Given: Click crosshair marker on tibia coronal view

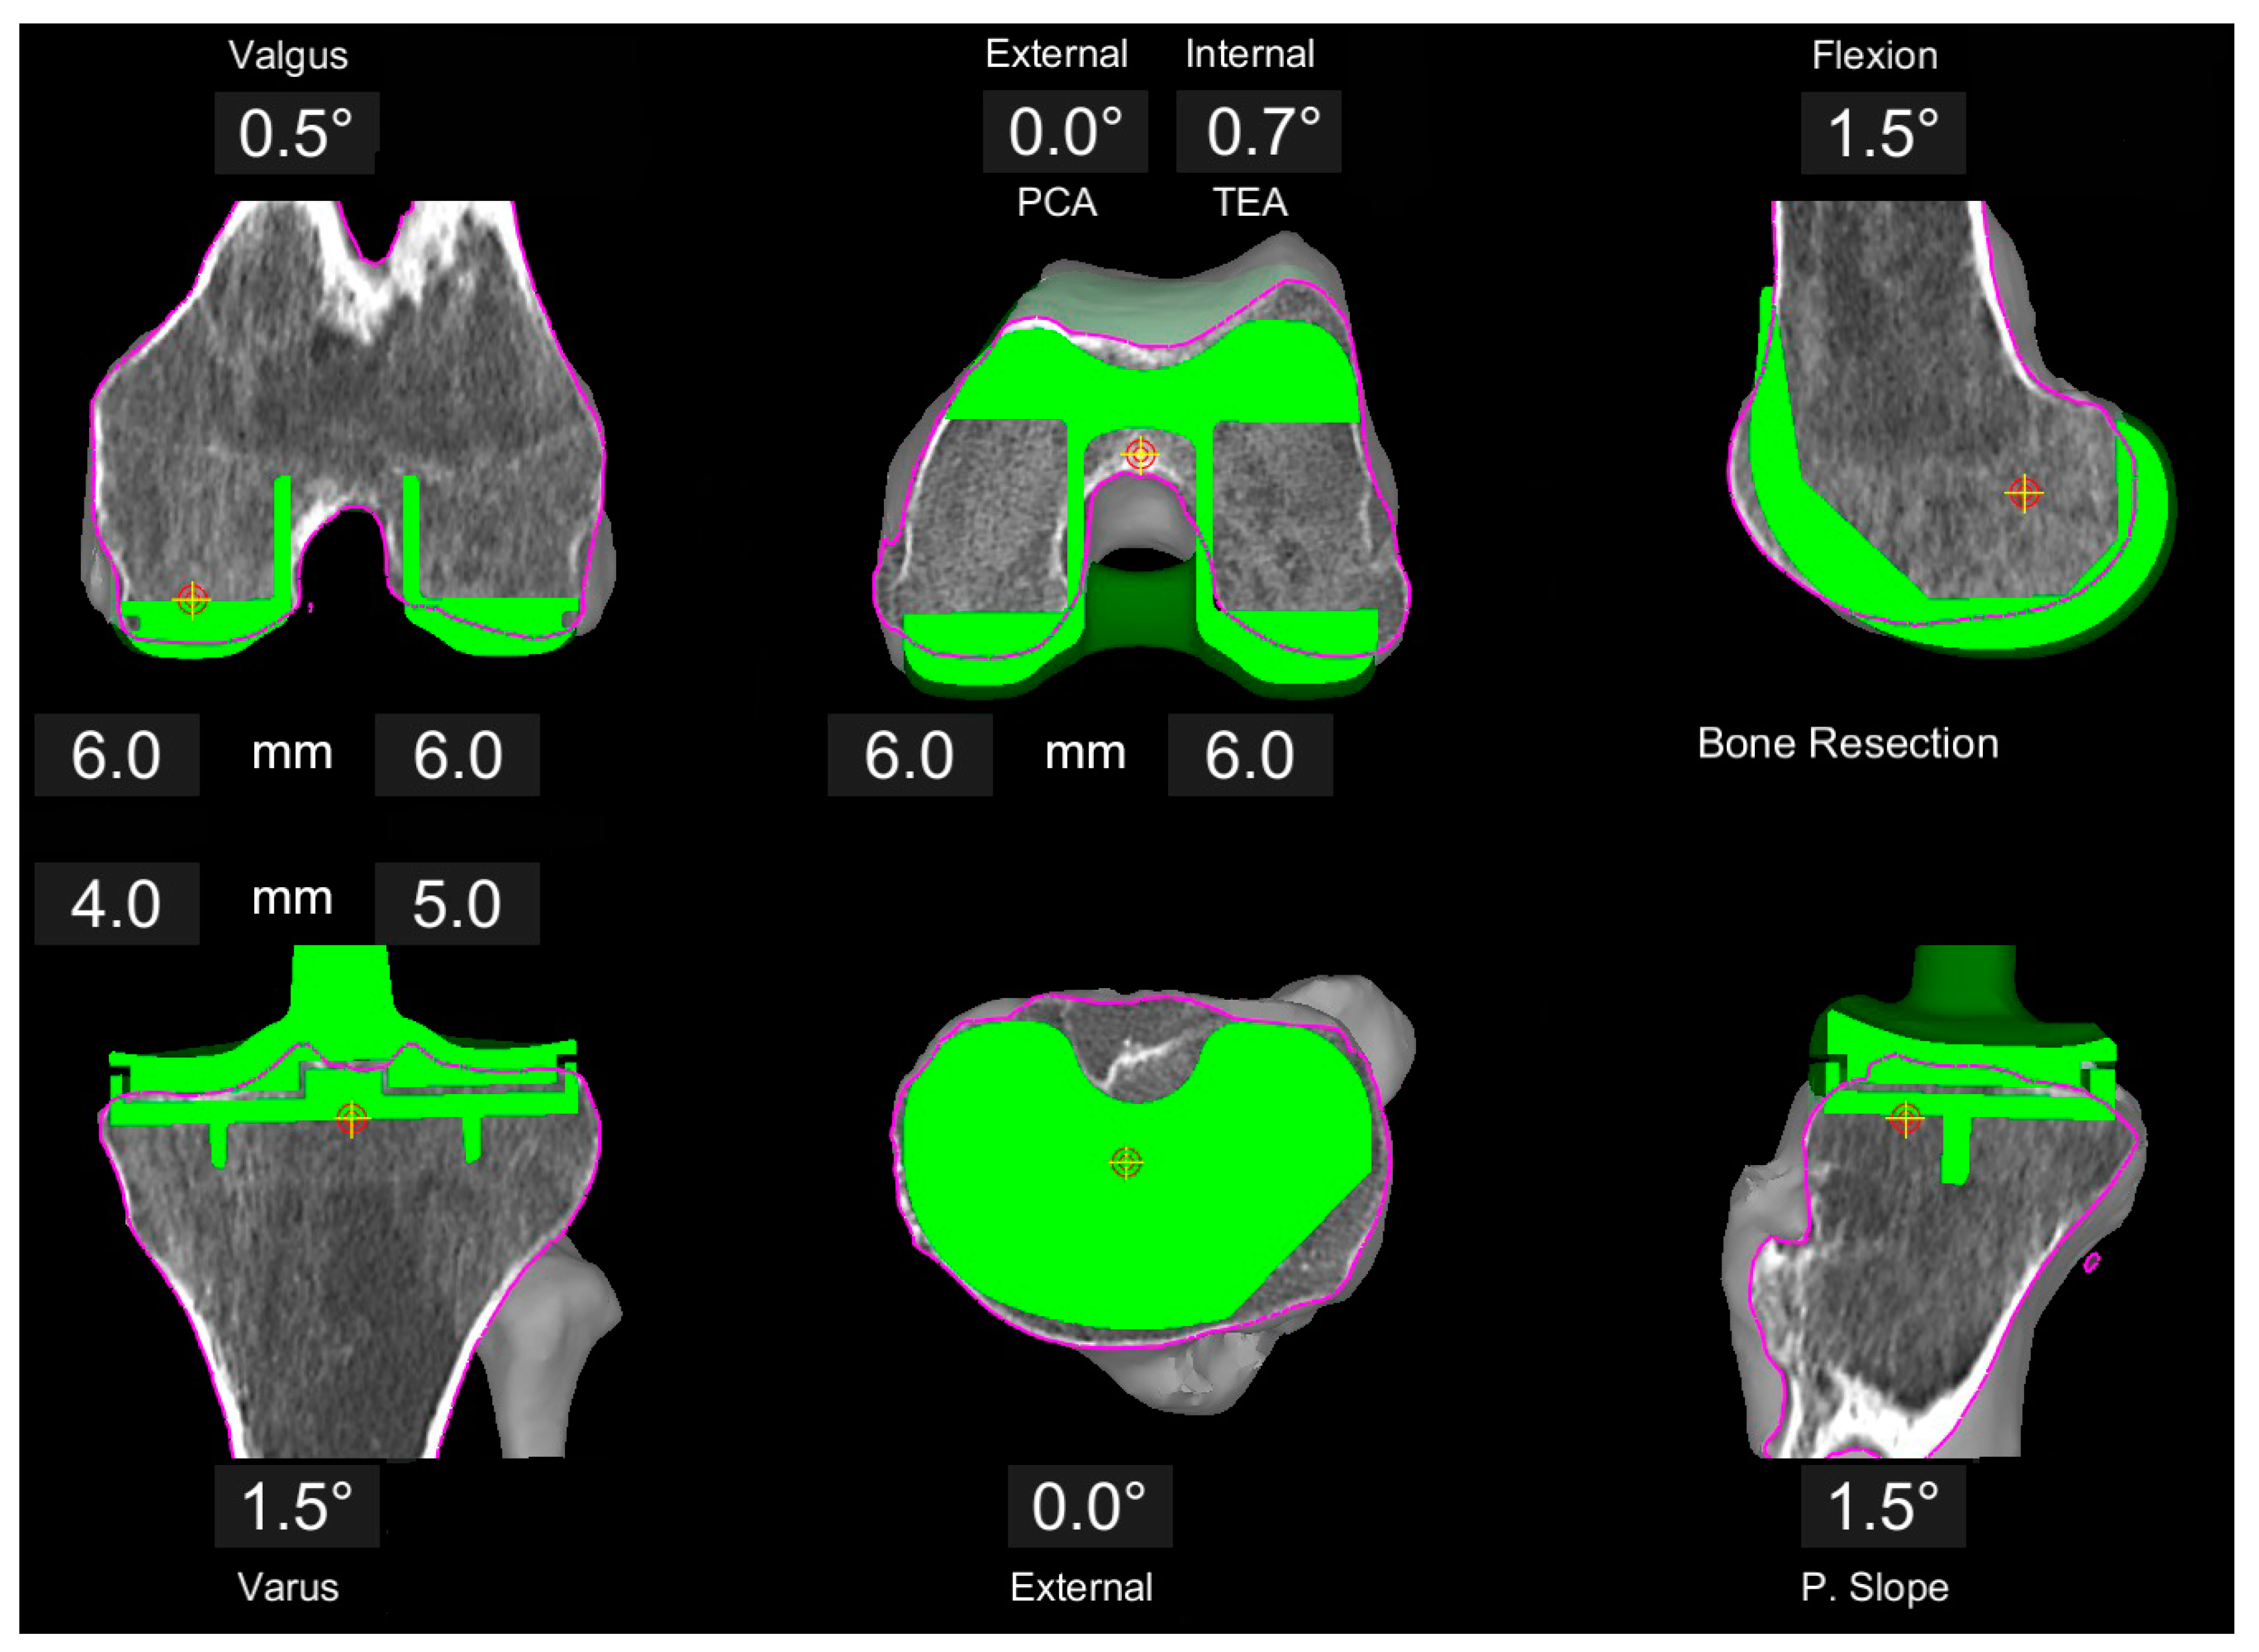Looking at the screenshot, I should (x=351, y=1119).
